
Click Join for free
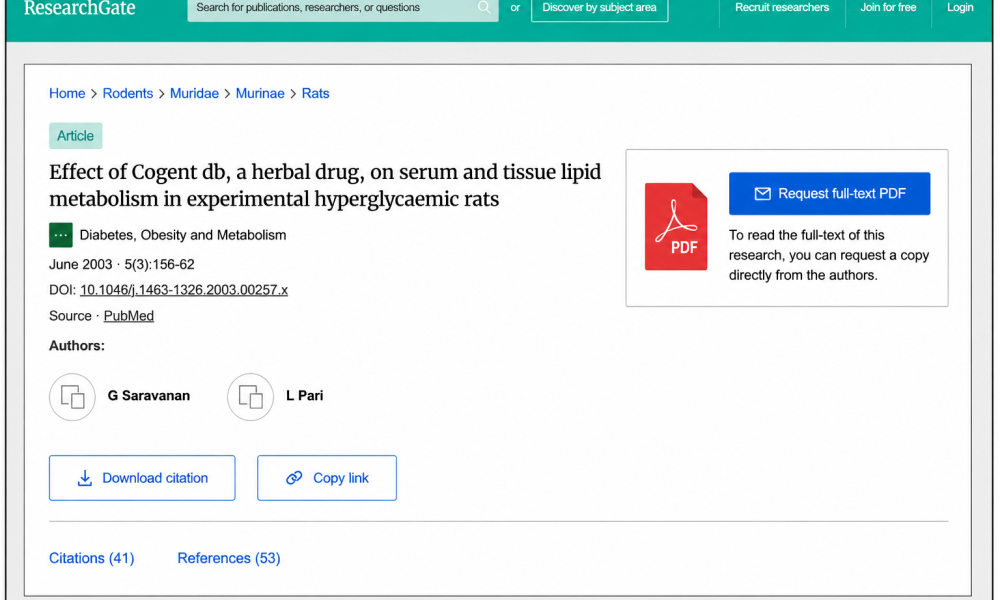click(x=888, y=8)
